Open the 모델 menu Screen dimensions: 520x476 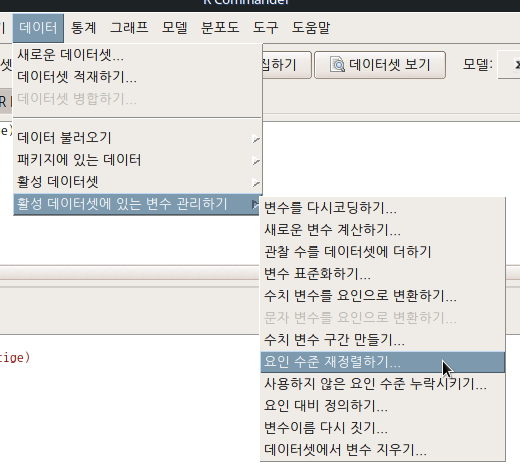(174, 28)
